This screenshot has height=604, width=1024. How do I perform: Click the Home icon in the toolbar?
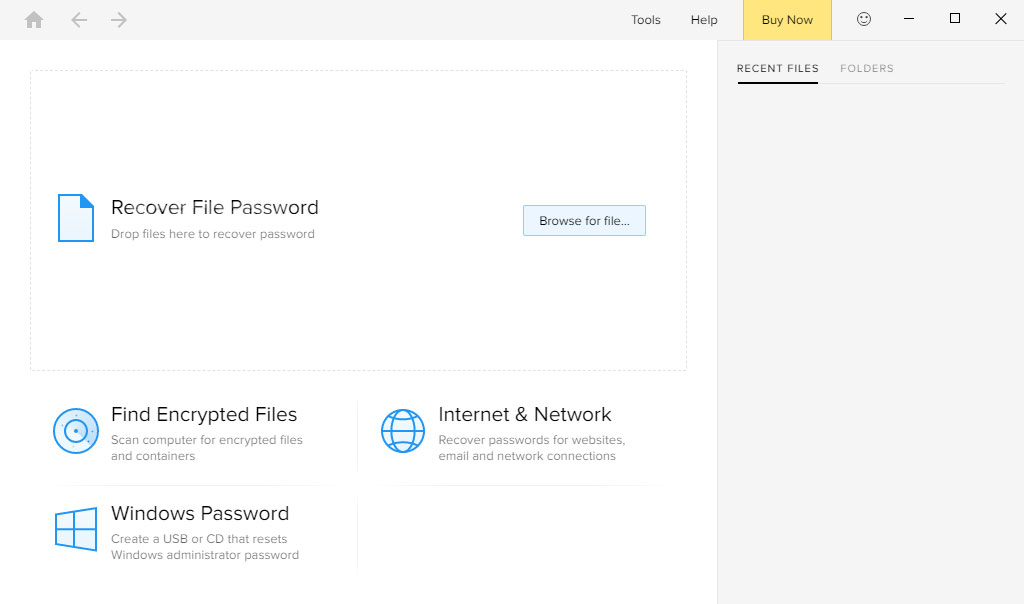point(34,20)
